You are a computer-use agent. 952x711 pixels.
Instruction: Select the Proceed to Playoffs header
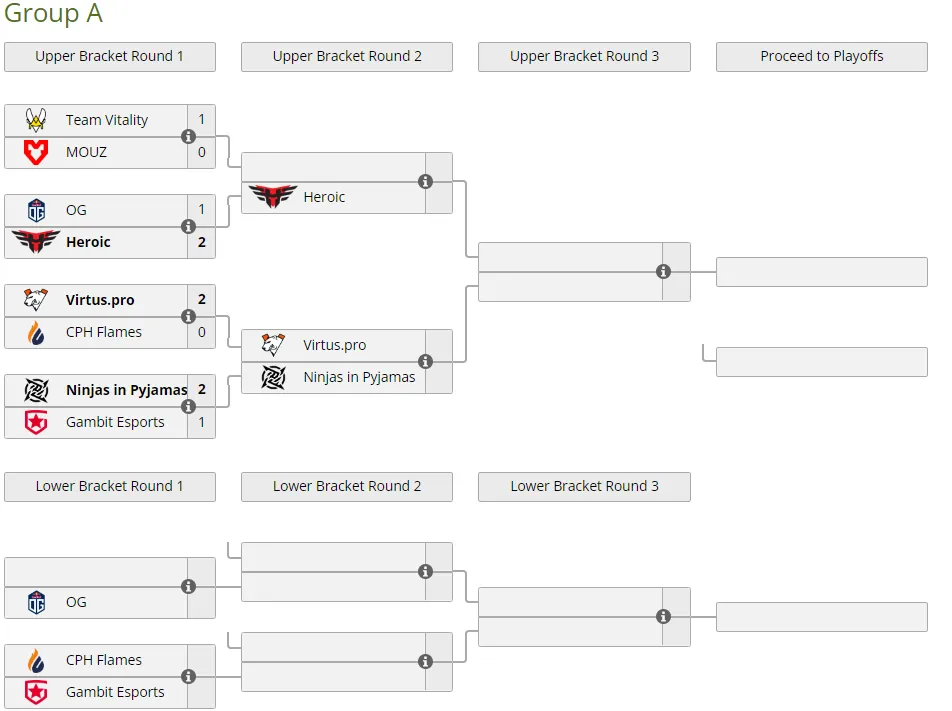(x=821, y=56)
